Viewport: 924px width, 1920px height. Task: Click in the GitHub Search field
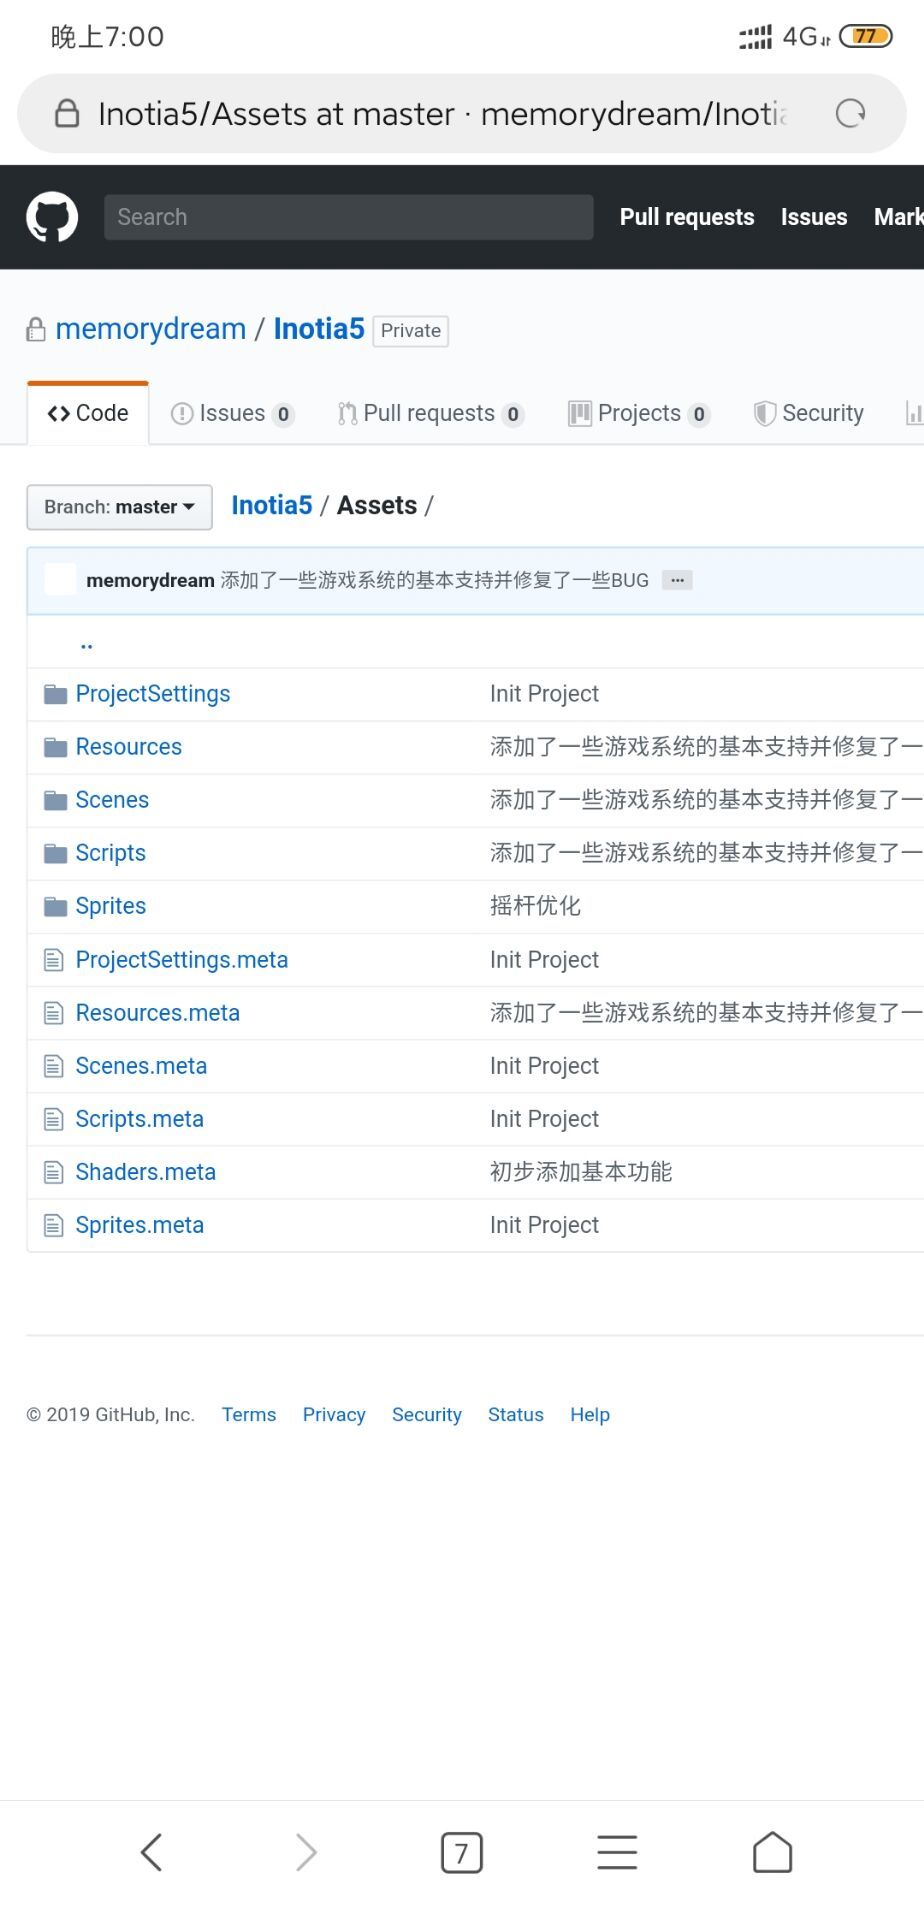pyautogui.click(x=348, y=217)
